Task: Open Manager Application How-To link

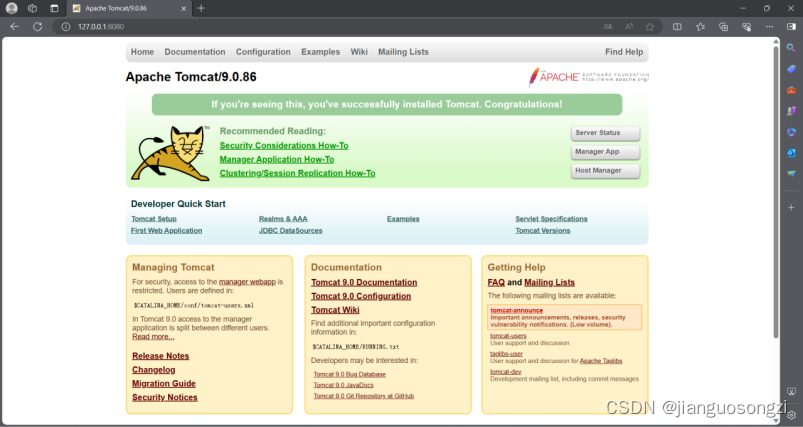Action: 277,159
